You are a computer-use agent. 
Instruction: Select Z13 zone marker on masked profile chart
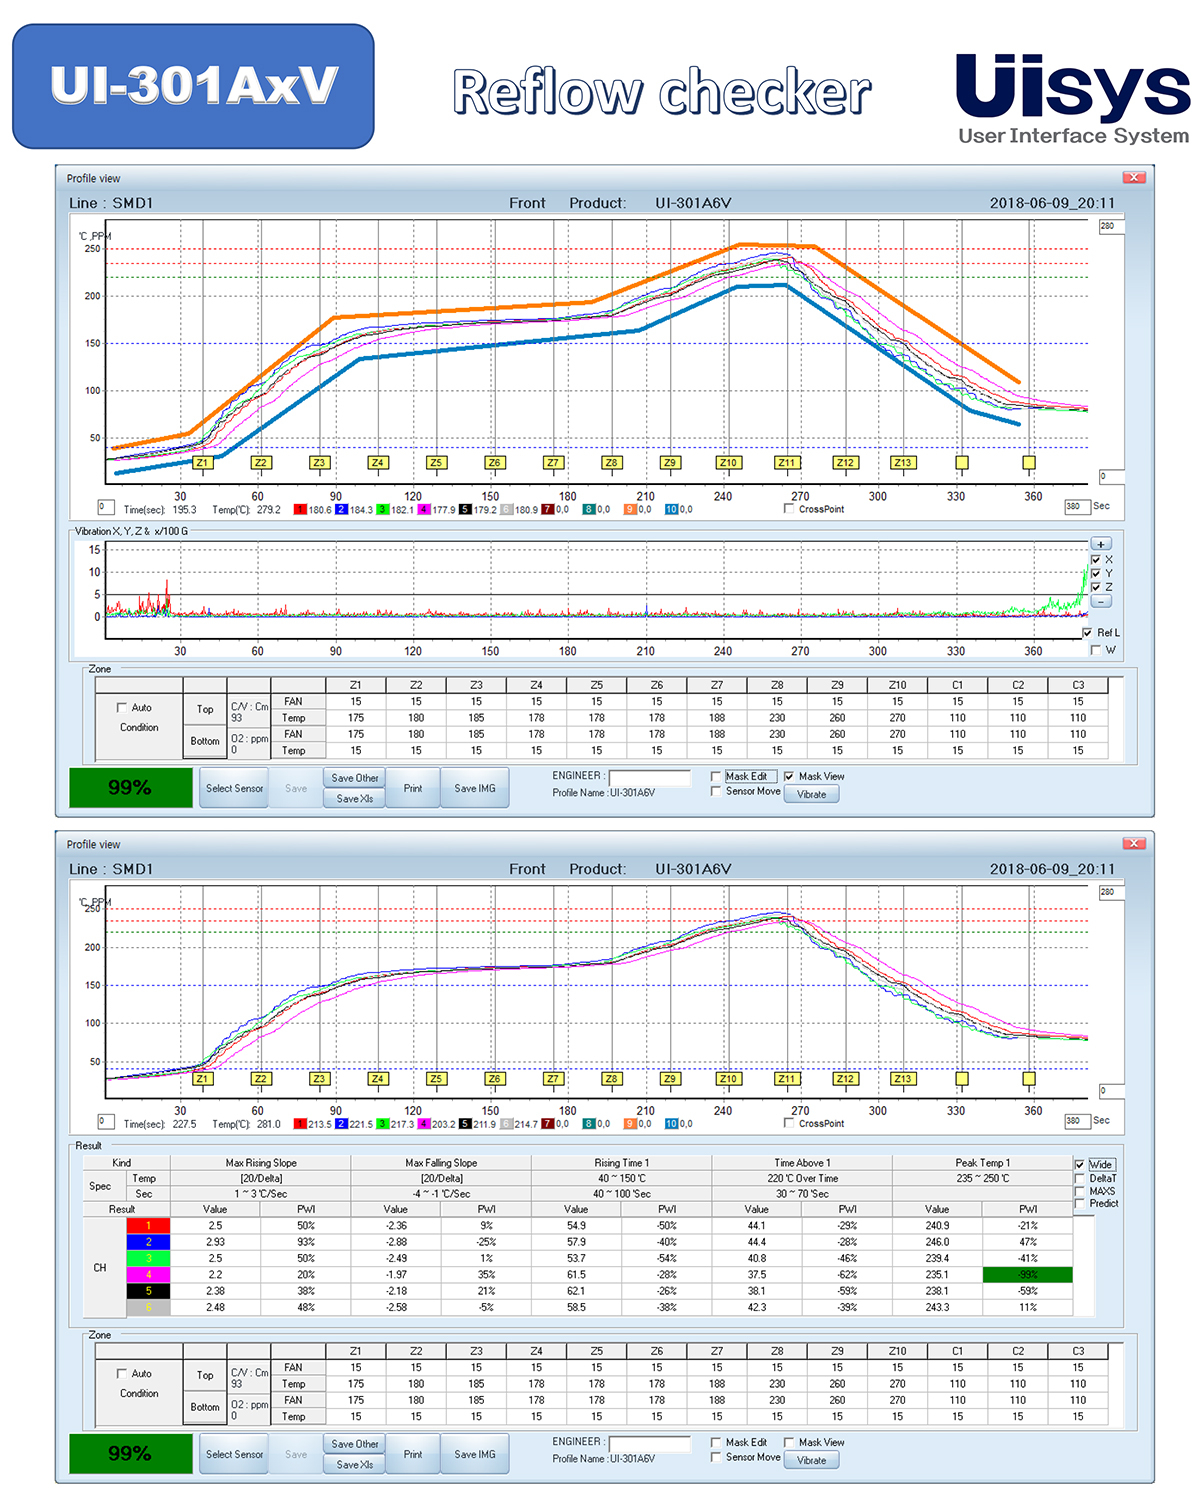[903, 463]
